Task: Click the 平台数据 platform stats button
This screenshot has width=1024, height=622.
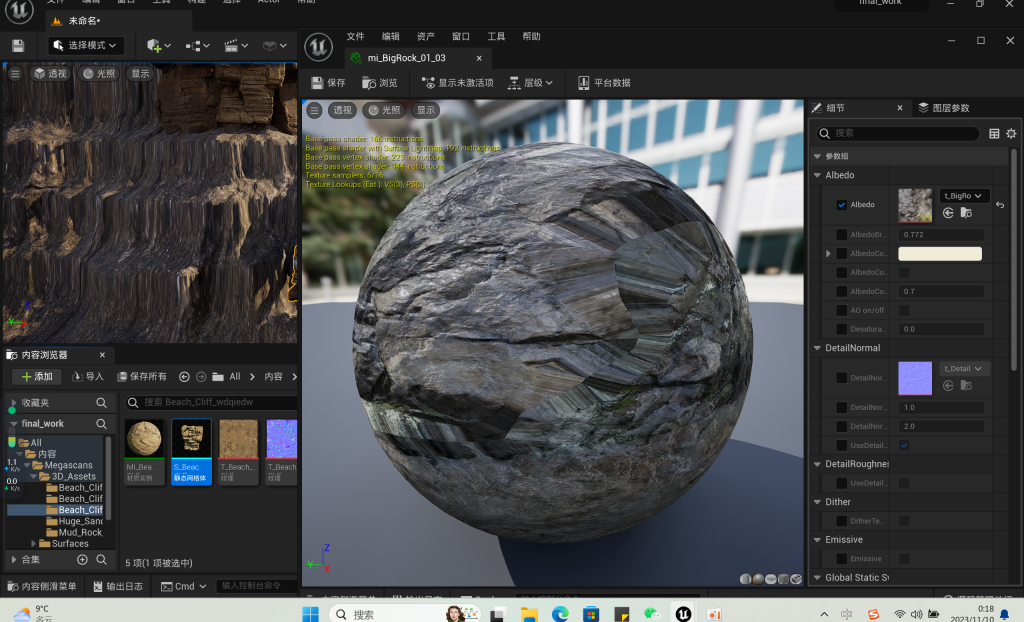Action: tap(604, 83)
